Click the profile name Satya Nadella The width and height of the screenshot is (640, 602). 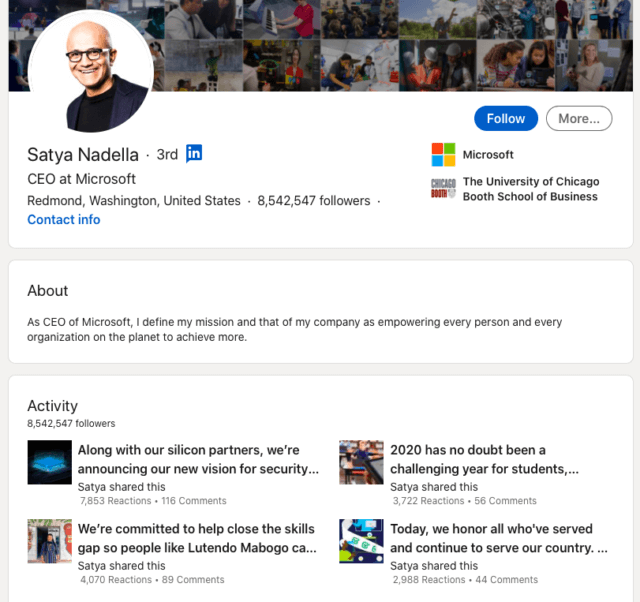83,155
